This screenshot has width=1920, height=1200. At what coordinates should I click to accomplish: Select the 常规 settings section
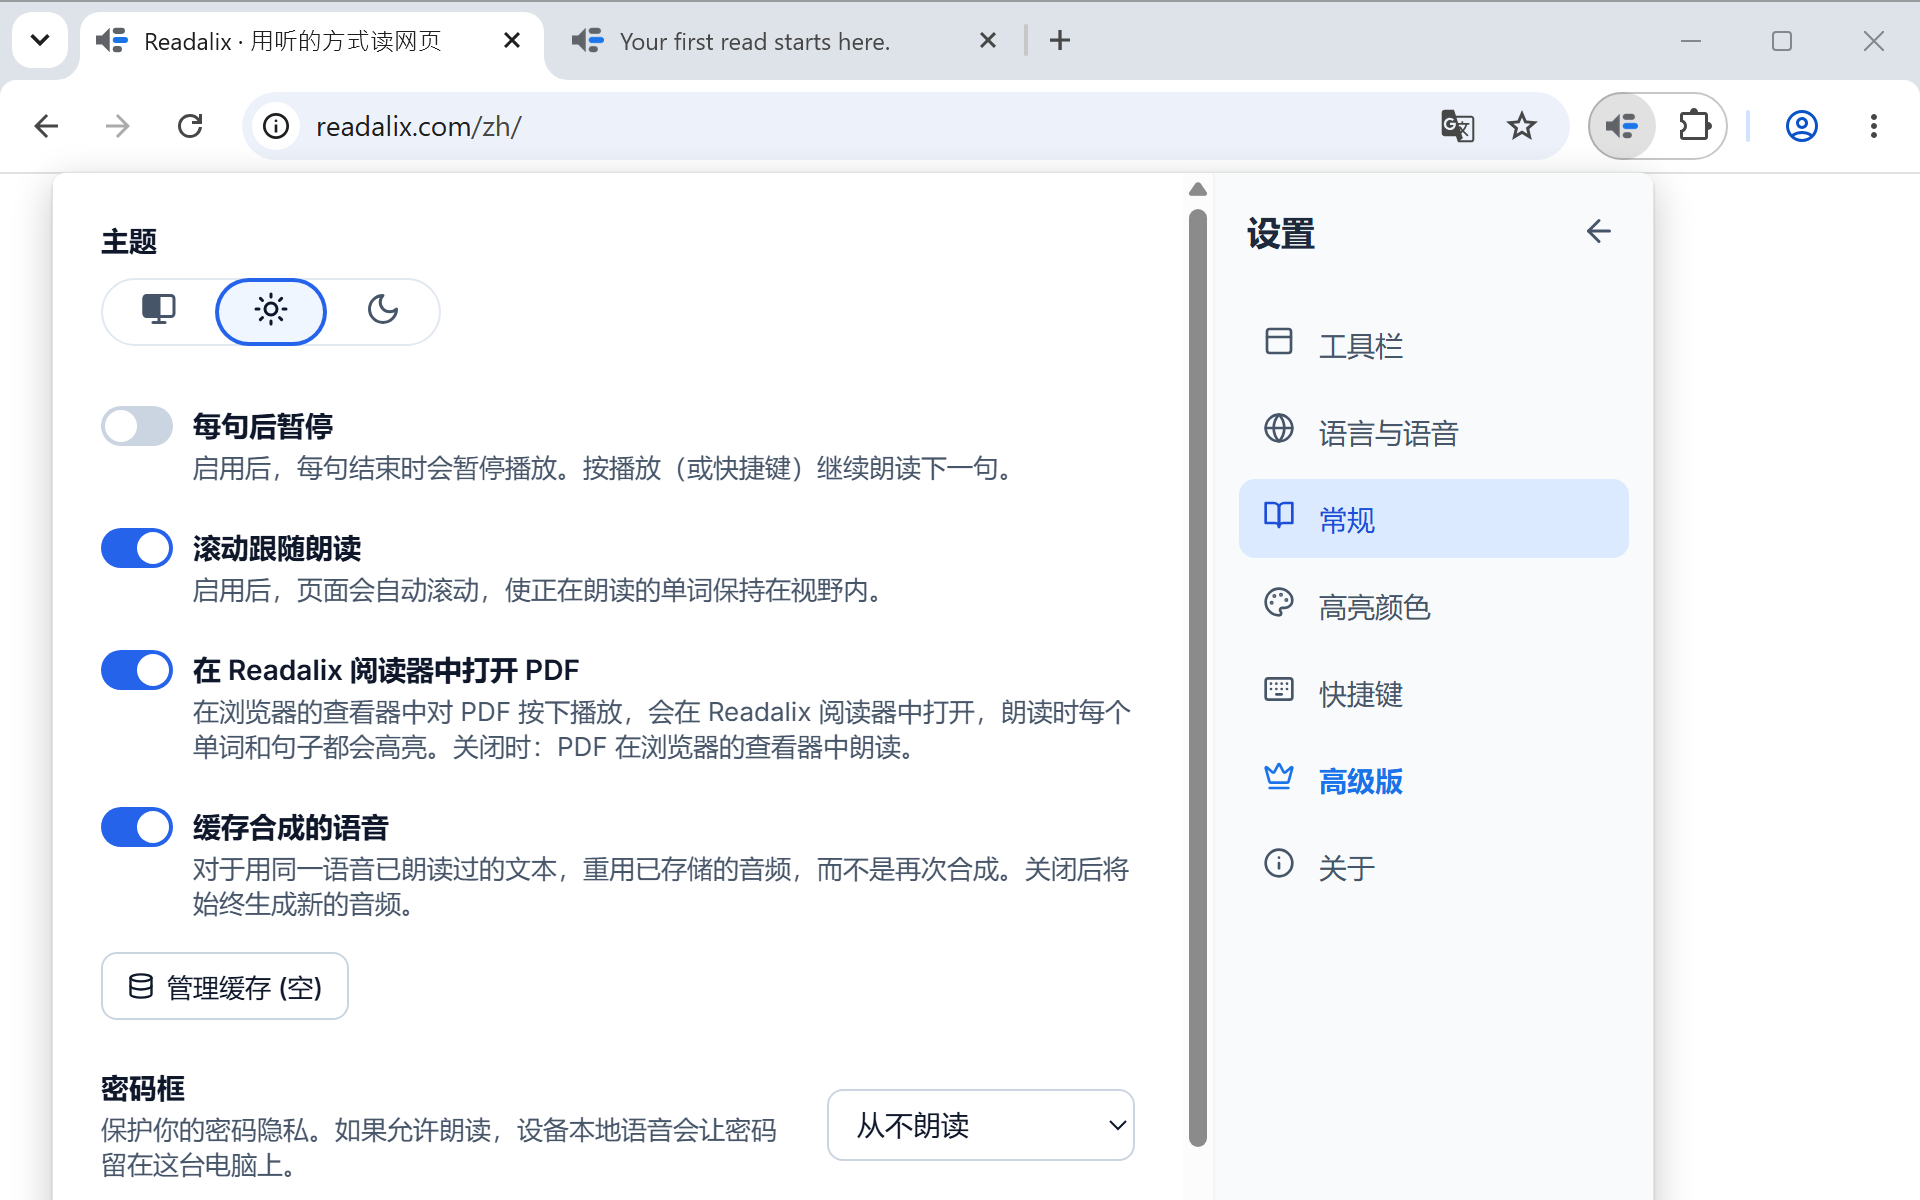point(1433,519)
